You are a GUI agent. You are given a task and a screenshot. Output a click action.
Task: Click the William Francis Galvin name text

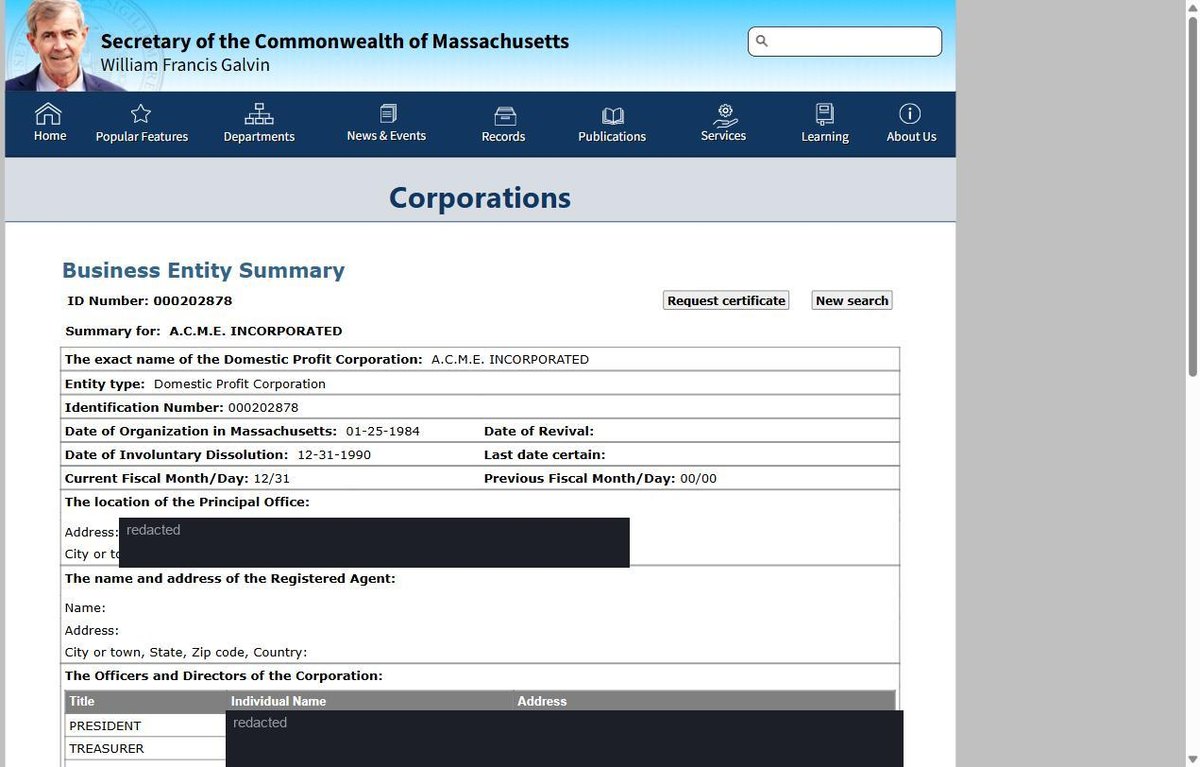tap(185, 65)
